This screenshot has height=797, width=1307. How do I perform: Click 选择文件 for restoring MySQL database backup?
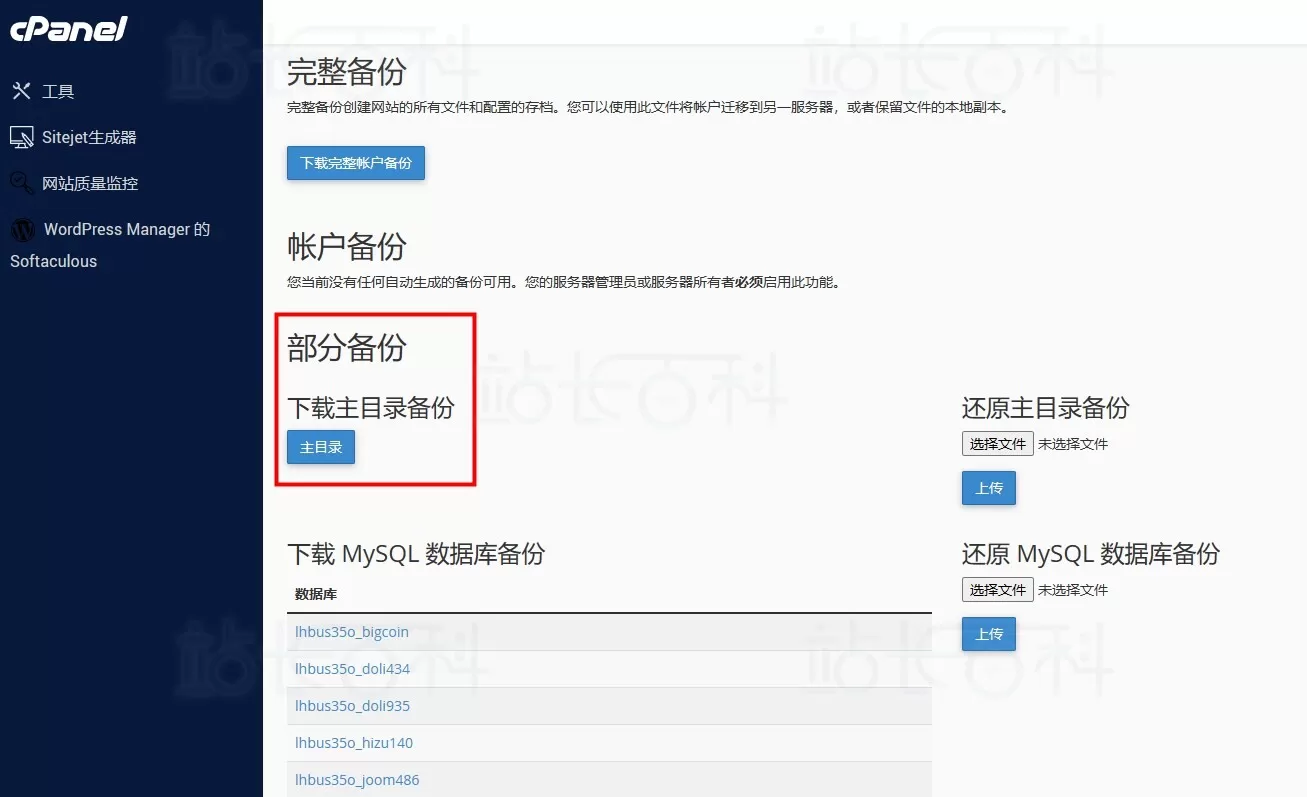tap(997, 589)
